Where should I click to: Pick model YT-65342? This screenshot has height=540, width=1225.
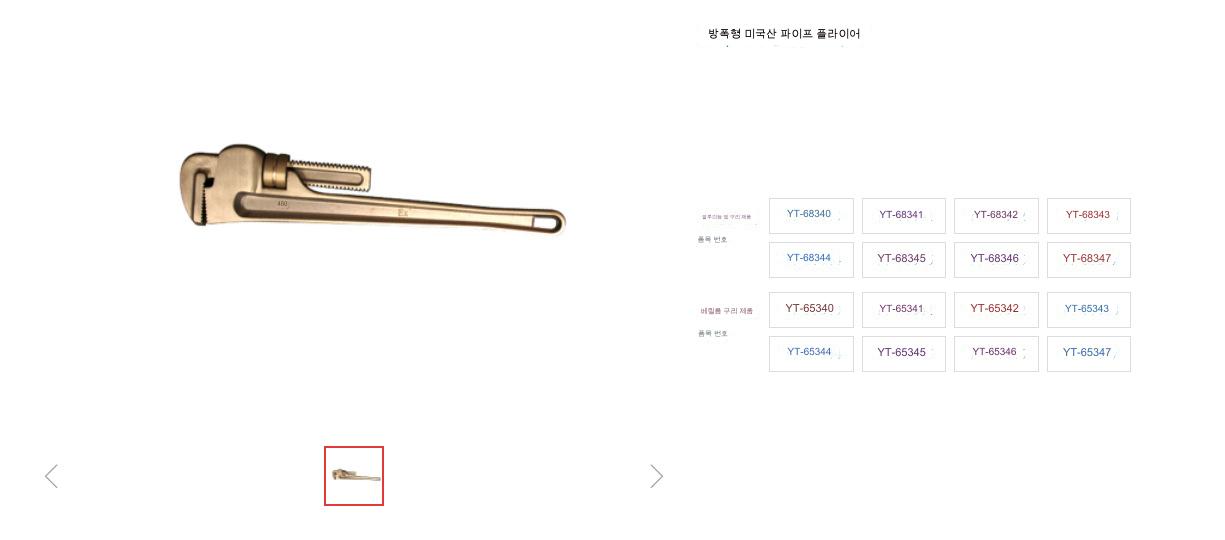(x=996, y=309)
